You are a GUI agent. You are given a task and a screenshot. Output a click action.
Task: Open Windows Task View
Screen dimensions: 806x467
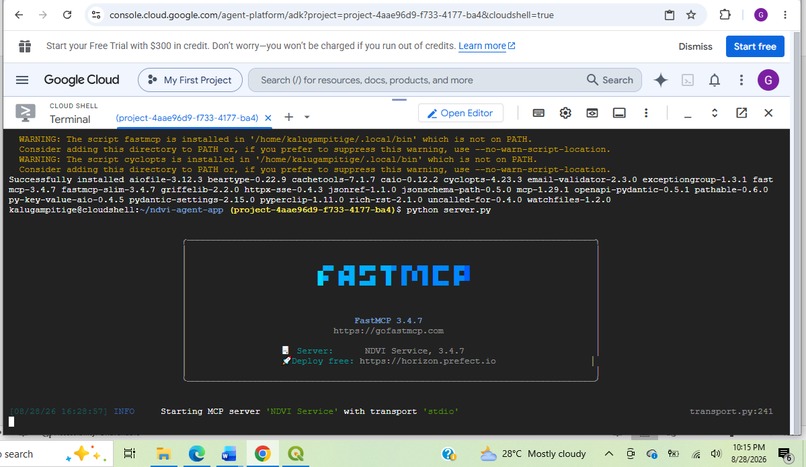tap(130, 454)
